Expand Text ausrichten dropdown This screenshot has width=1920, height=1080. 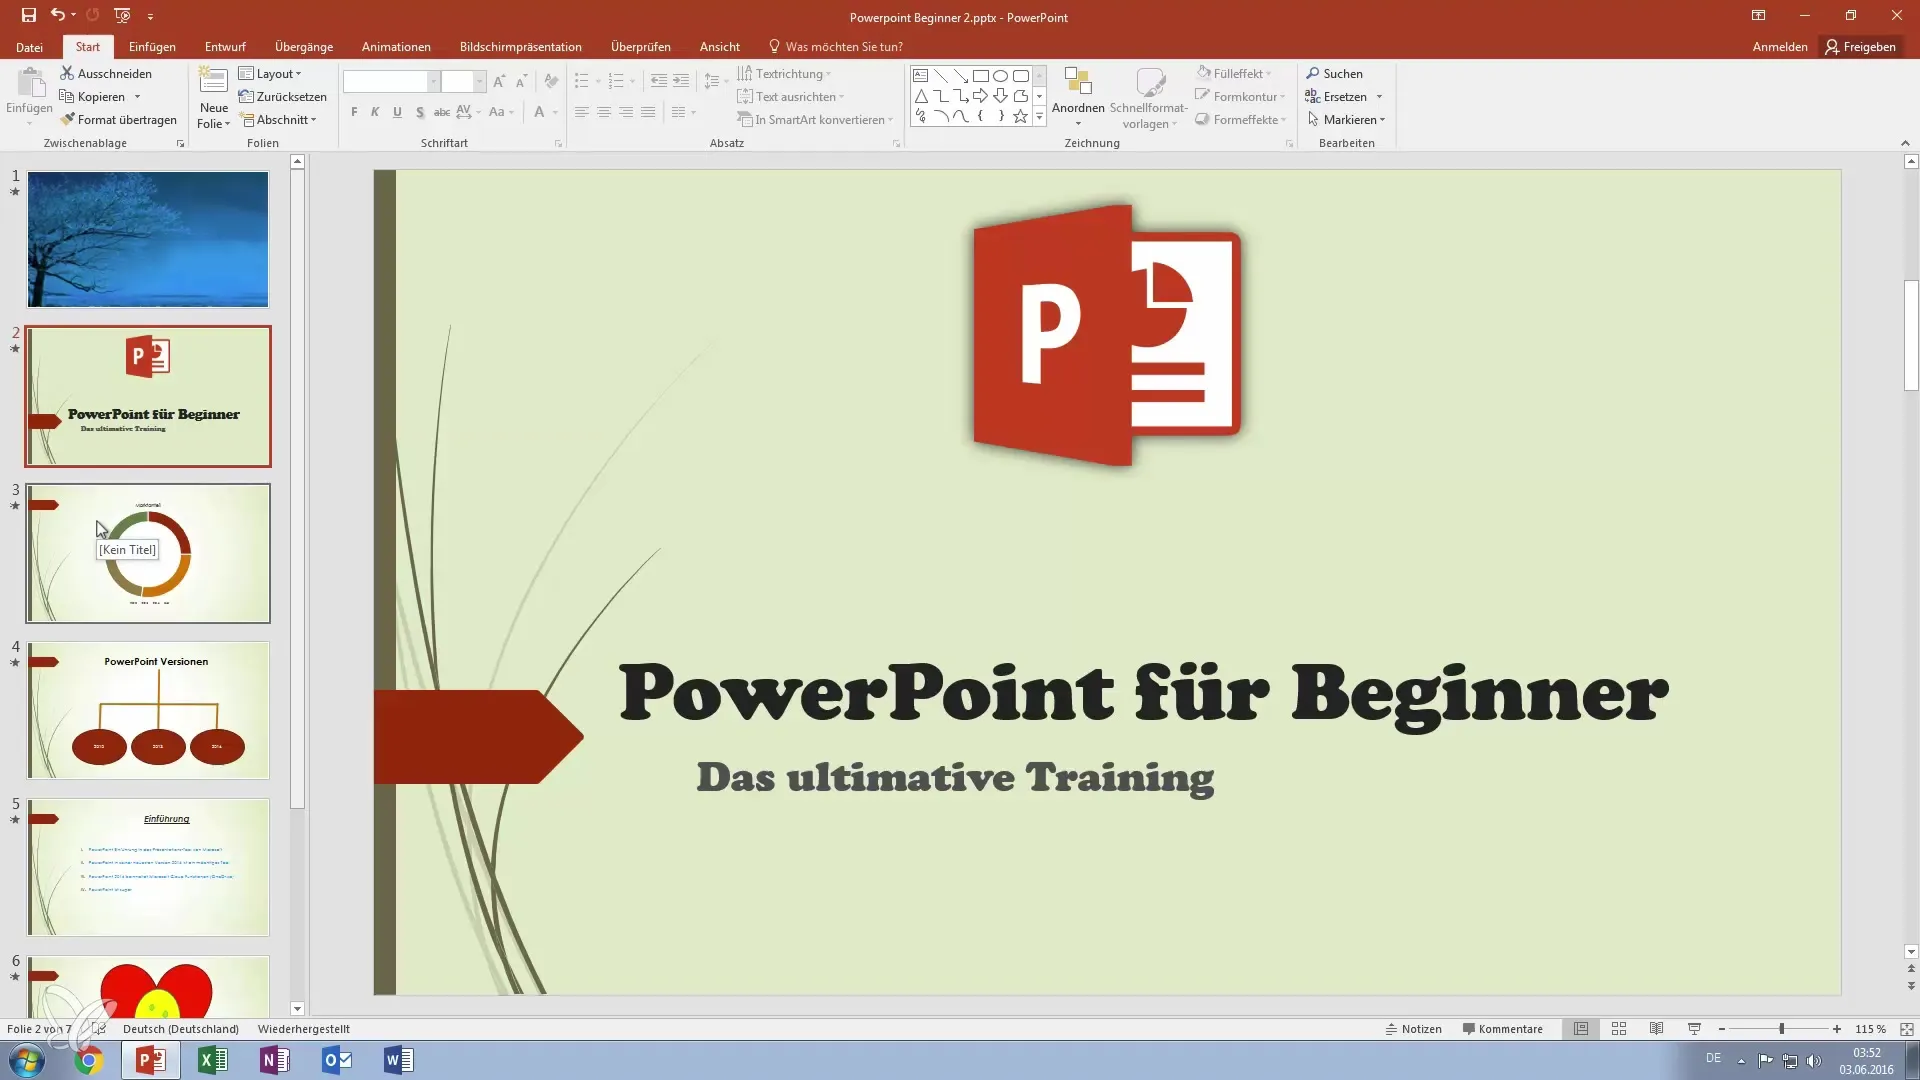pos(791,97)
